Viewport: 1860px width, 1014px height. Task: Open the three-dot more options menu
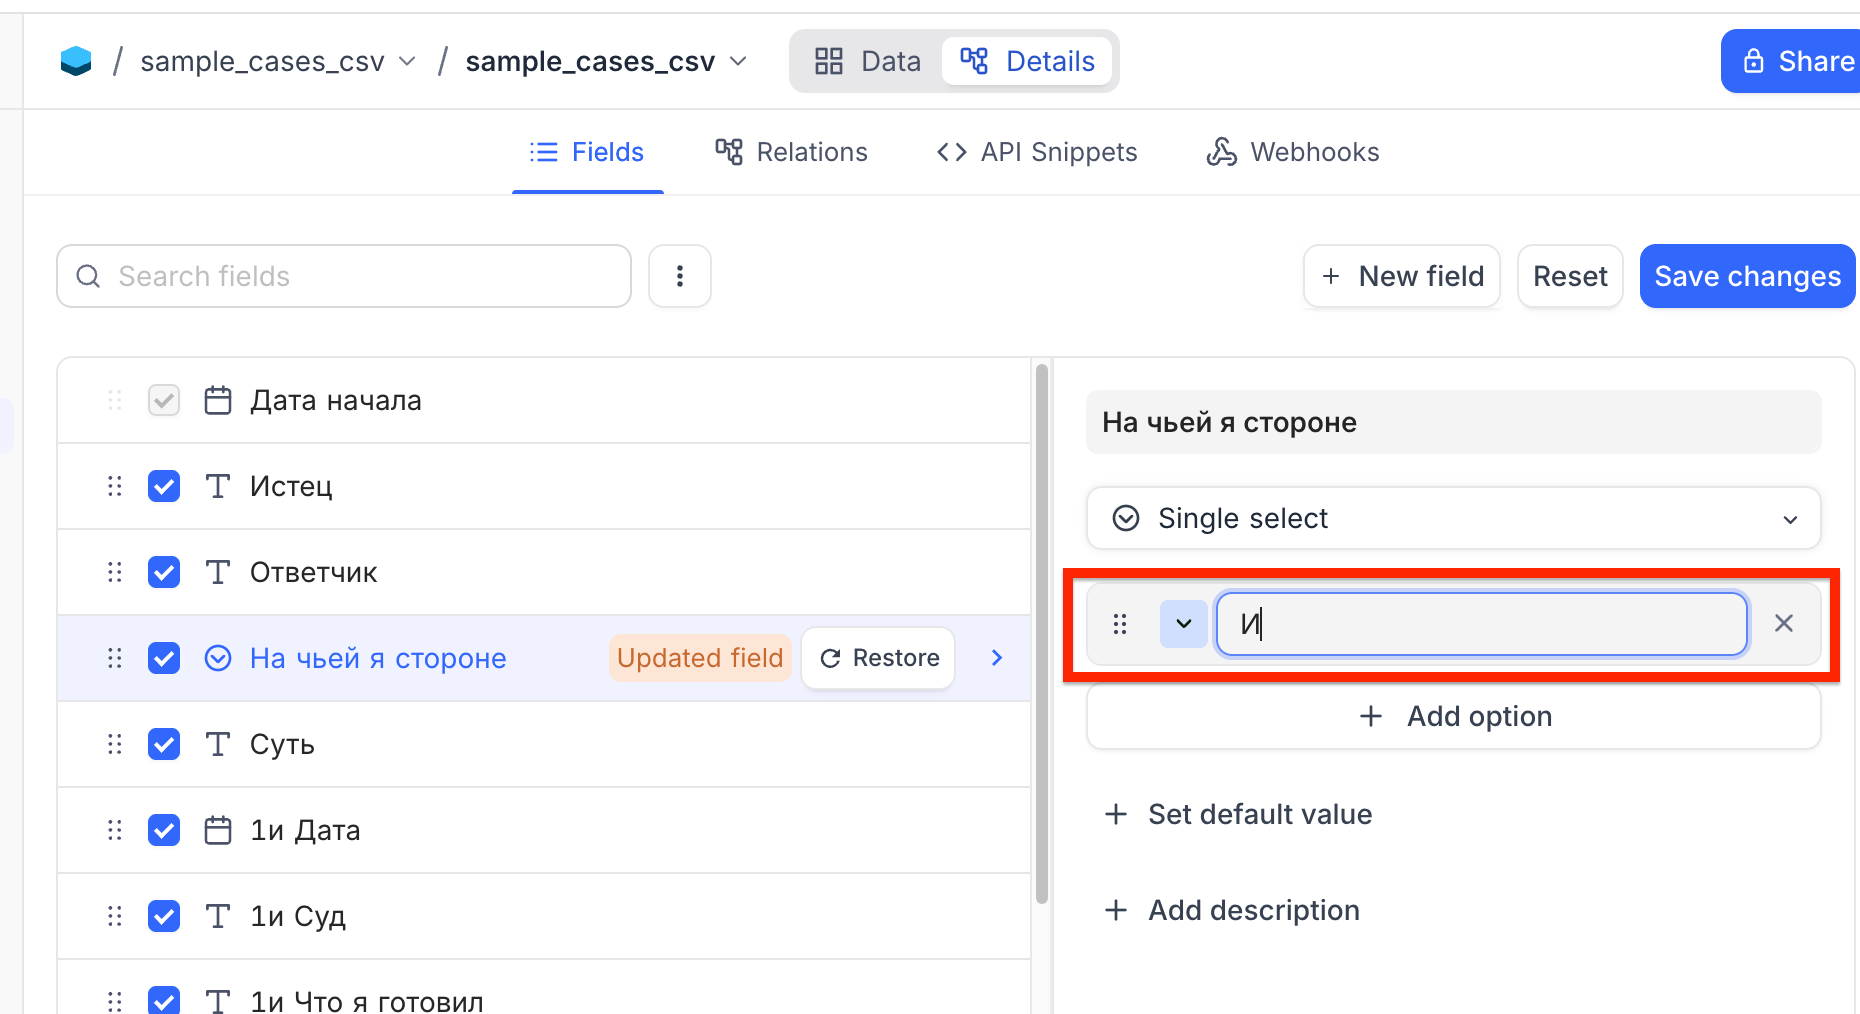680,276
